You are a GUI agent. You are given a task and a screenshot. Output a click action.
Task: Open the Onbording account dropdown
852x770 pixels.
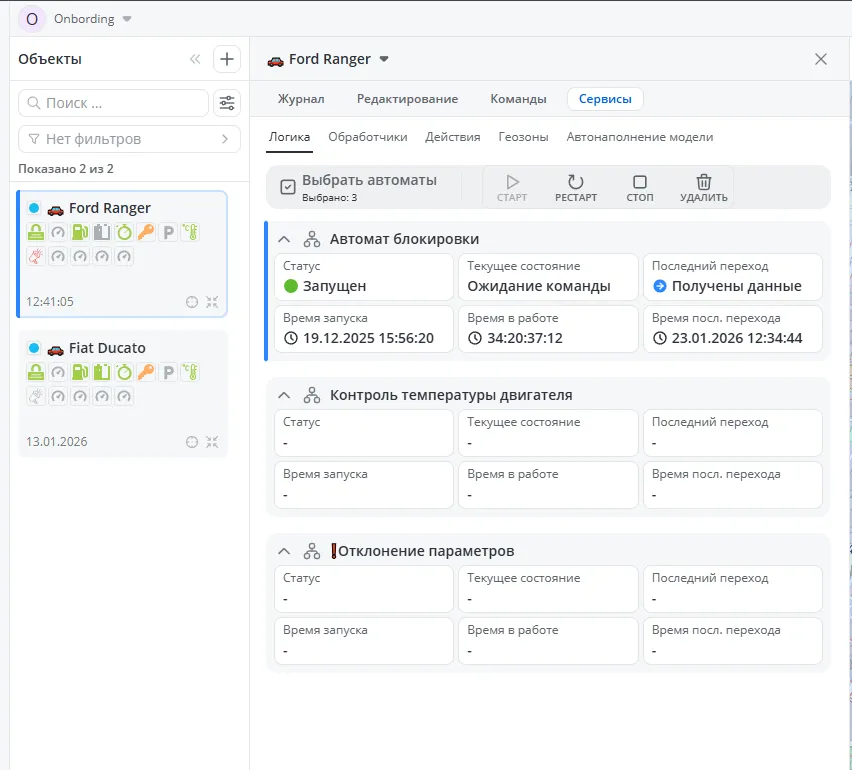coord(126,19)
